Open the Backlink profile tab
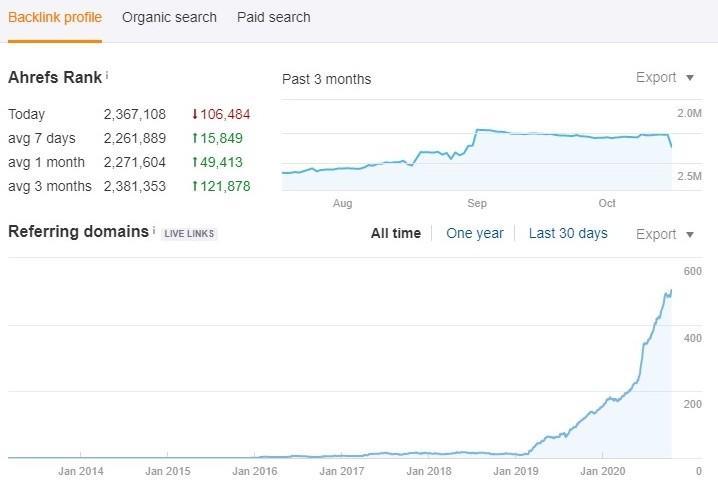Image resolution: width=718 pixels, height=486 pixels. [x=55, y=17]
